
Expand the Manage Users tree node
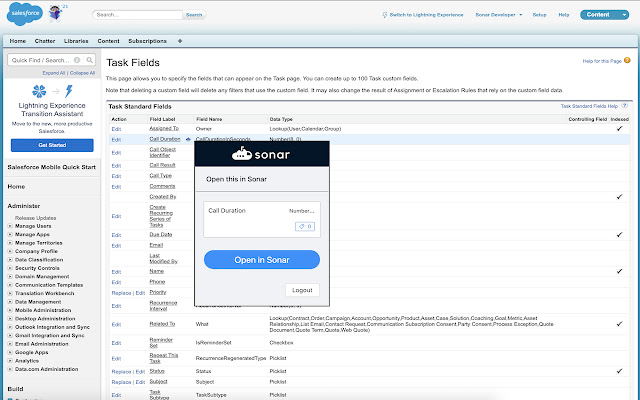(10, 226)
